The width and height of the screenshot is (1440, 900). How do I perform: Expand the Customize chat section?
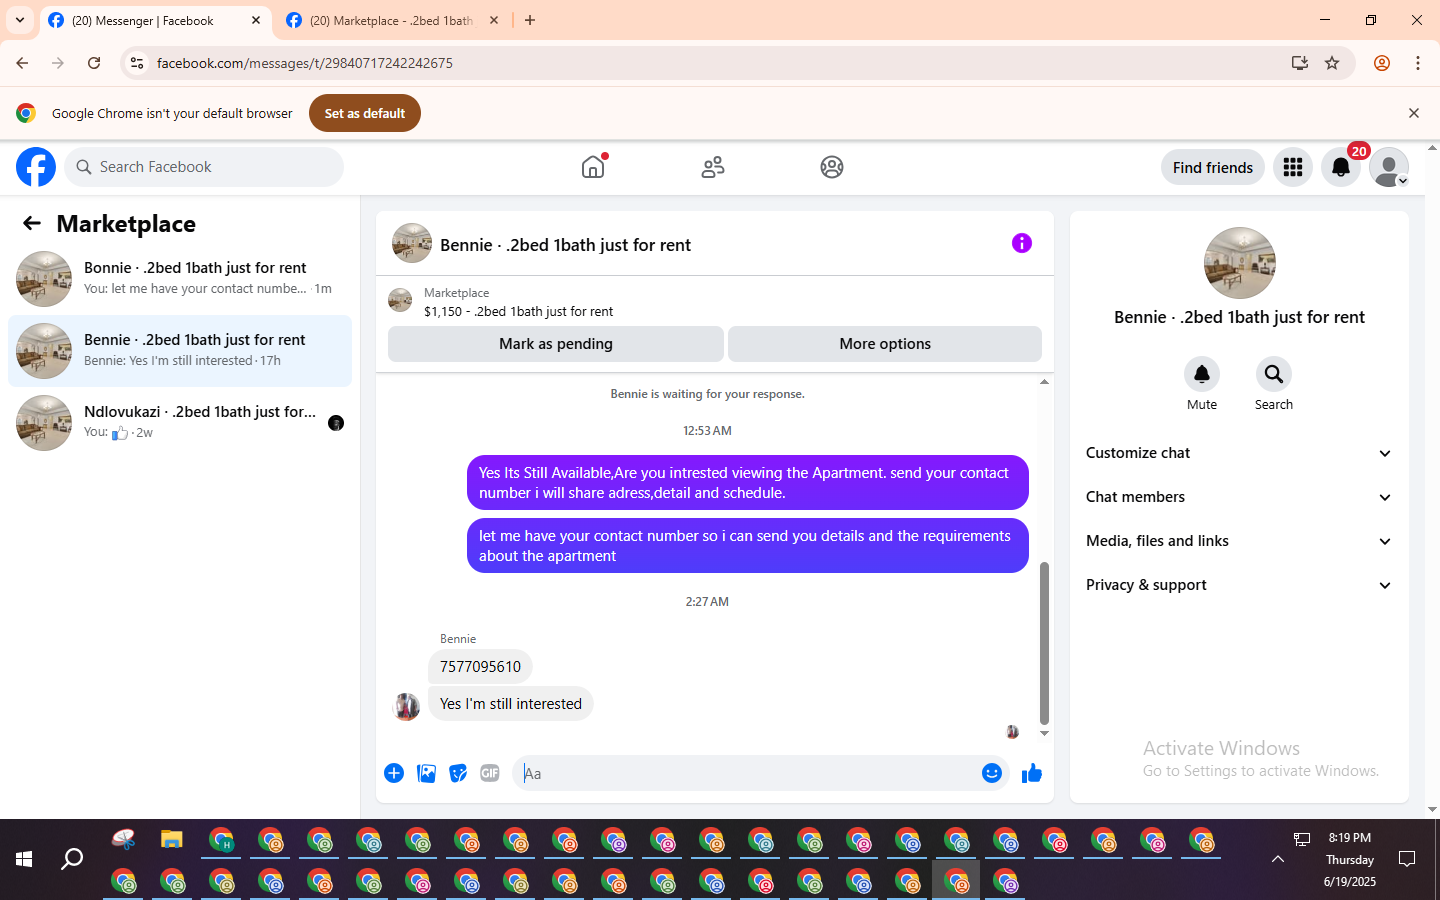(x=1239, y=453)
